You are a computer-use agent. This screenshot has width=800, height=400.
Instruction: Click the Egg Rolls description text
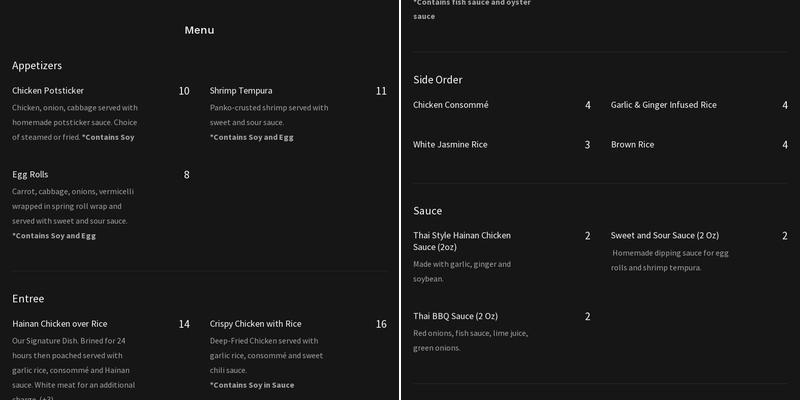pyautogui.click(x=72, y=206)
